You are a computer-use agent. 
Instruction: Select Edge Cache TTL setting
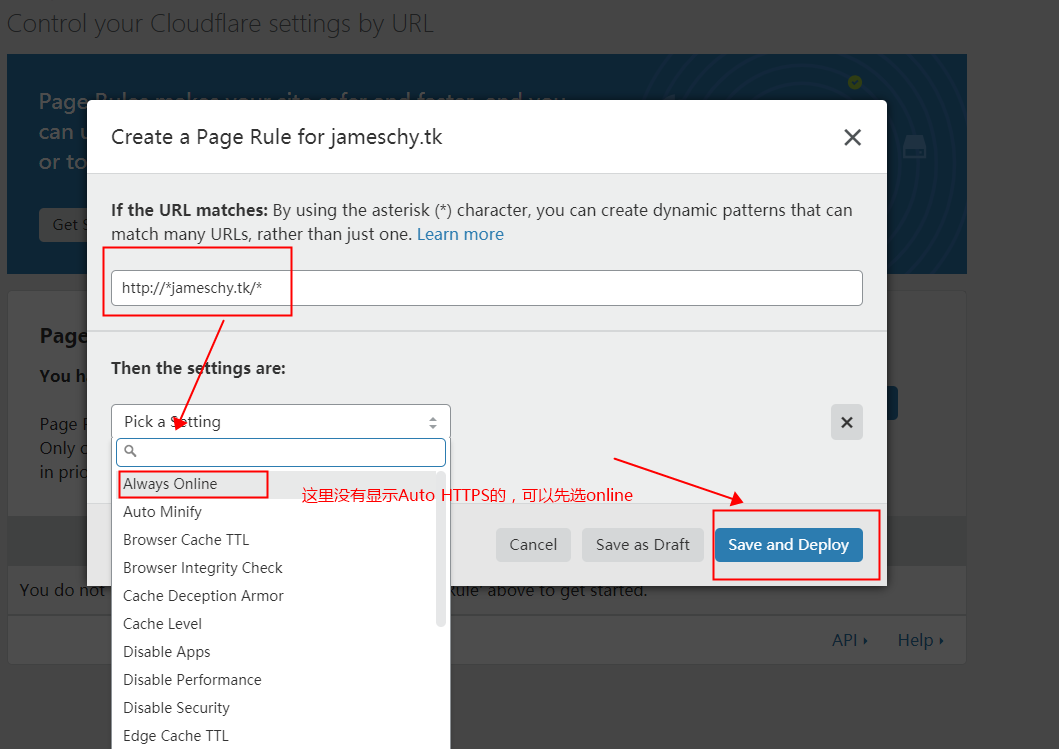click(x=274, y=735)
